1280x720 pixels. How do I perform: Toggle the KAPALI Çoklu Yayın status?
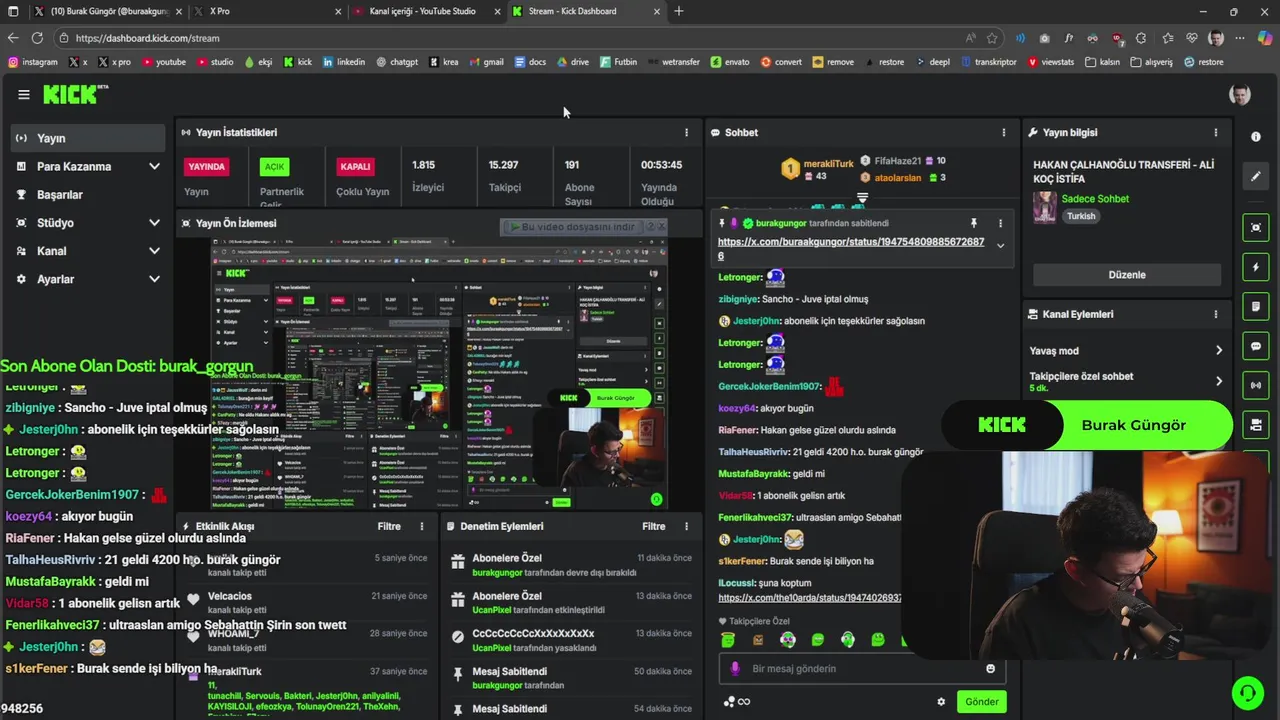(x=355, y=167)
